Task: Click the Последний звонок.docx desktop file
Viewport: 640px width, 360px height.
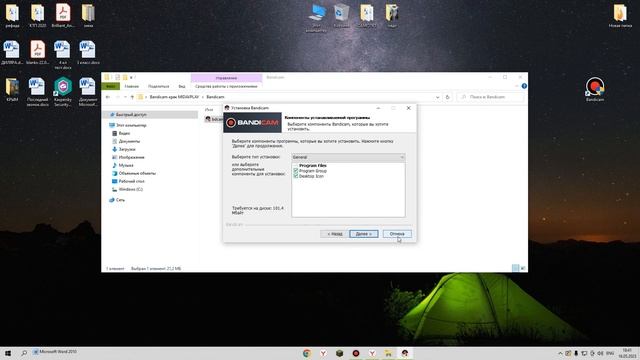Action: (x=37, y=92)
